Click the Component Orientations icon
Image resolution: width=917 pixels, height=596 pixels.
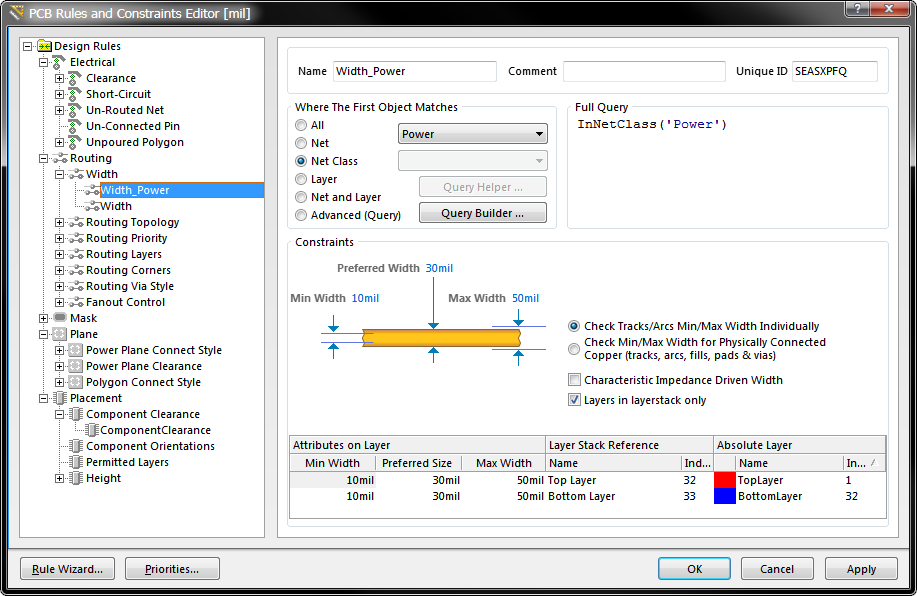coord(75,446)
